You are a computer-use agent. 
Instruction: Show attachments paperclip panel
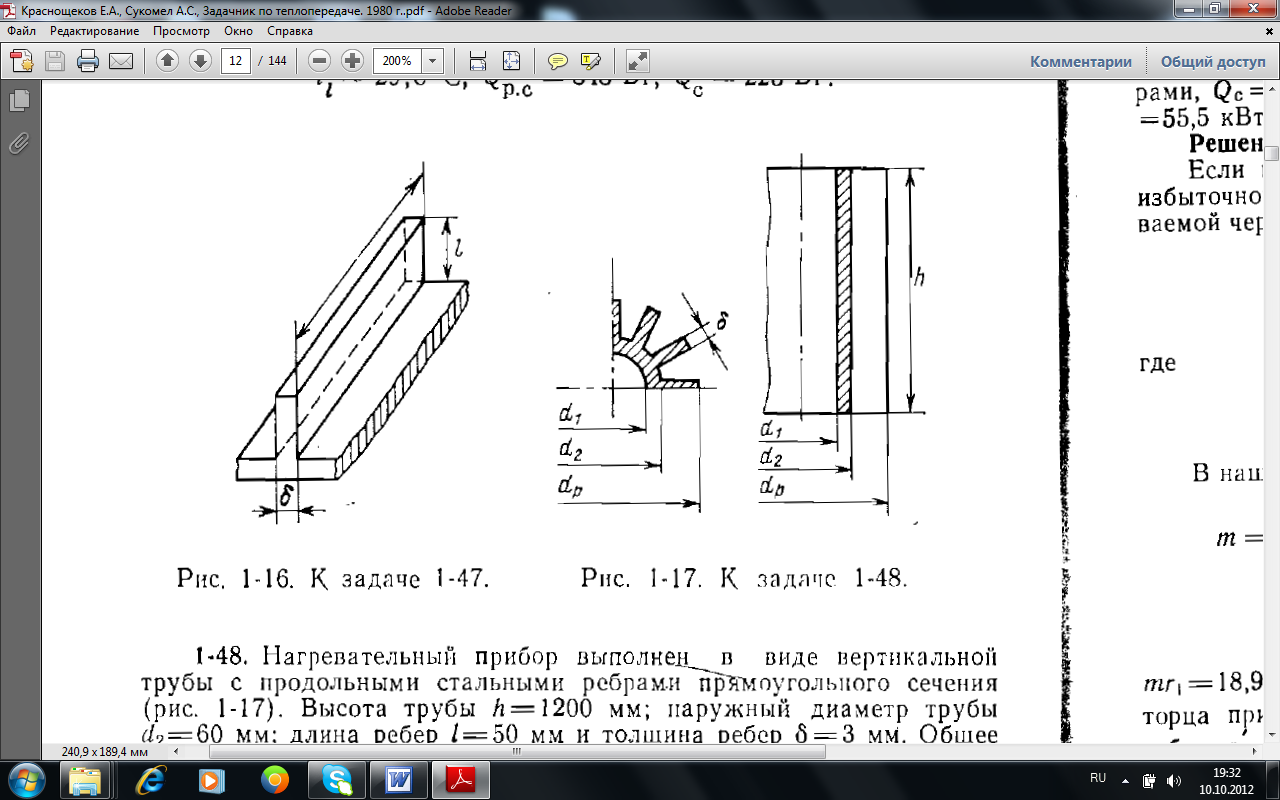pyautogui.click(x=18, y=143)
